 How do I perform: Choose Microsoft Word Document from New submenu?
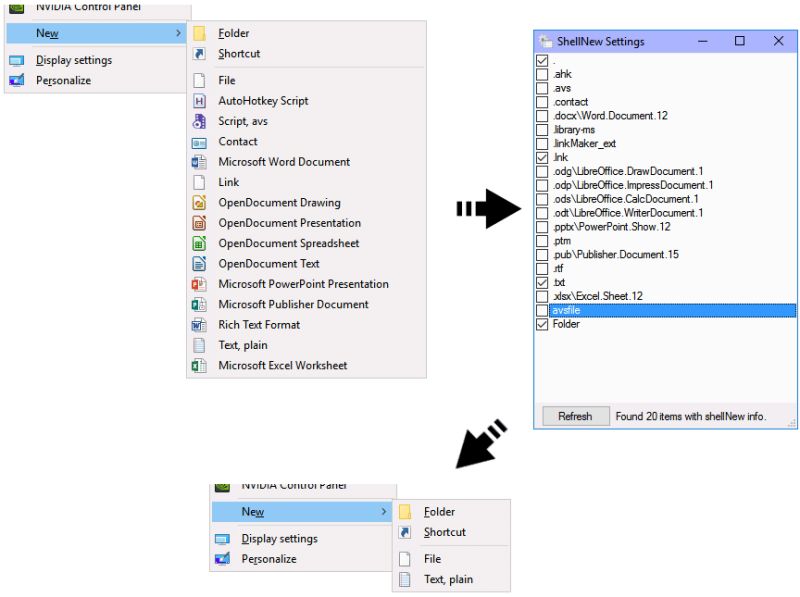[x=306, y=162]
